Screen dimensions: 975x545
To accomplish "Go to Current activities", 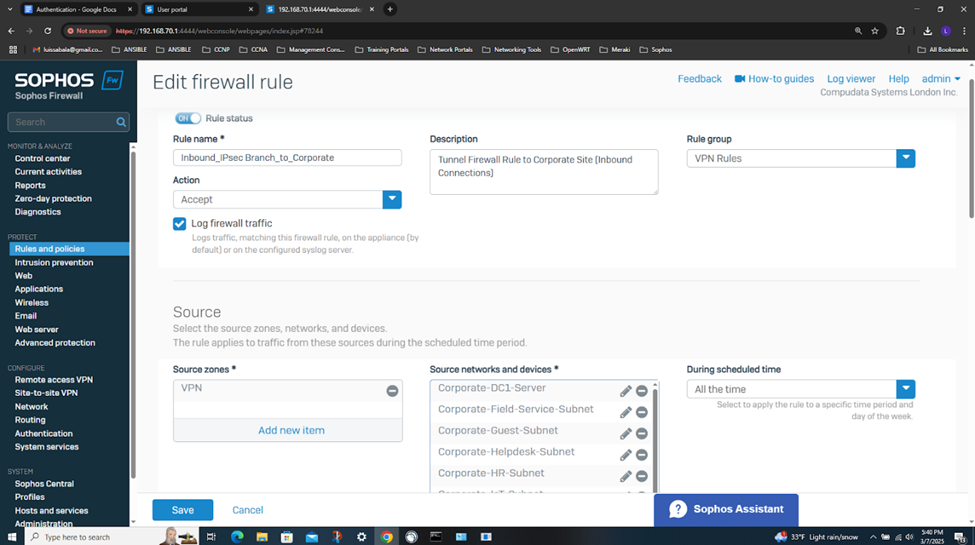I will (48, 172).
